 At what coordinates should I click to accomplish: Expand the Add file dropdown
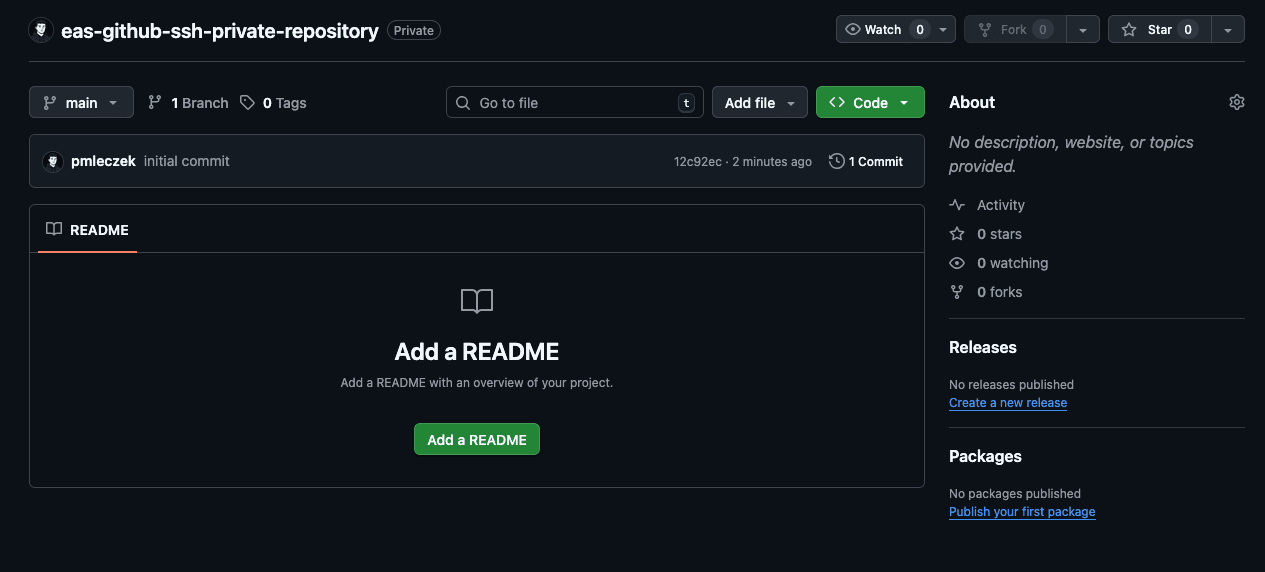(x=759, y=103)
